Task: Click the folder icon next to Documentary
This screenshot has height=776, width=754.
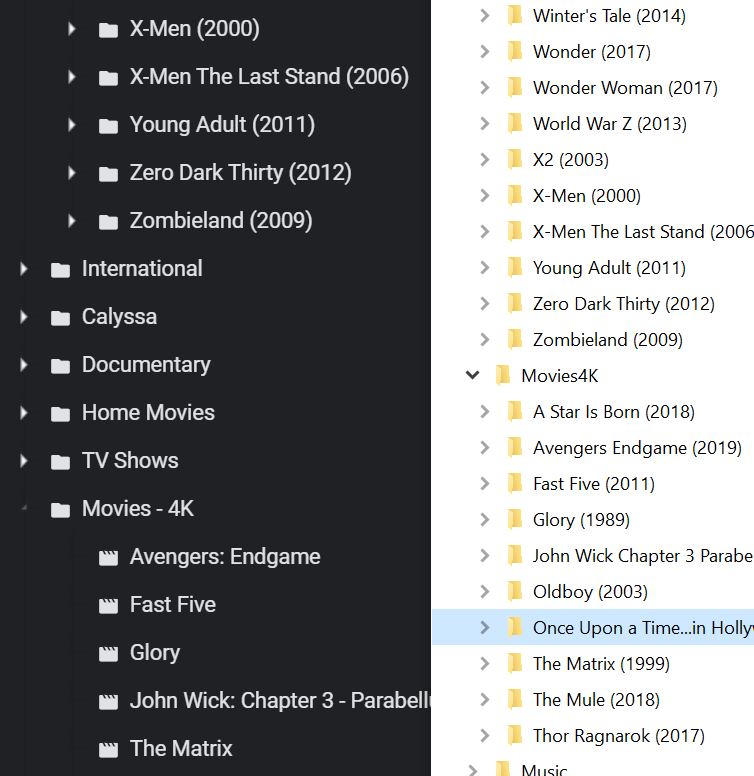Action: pos(61,366)
